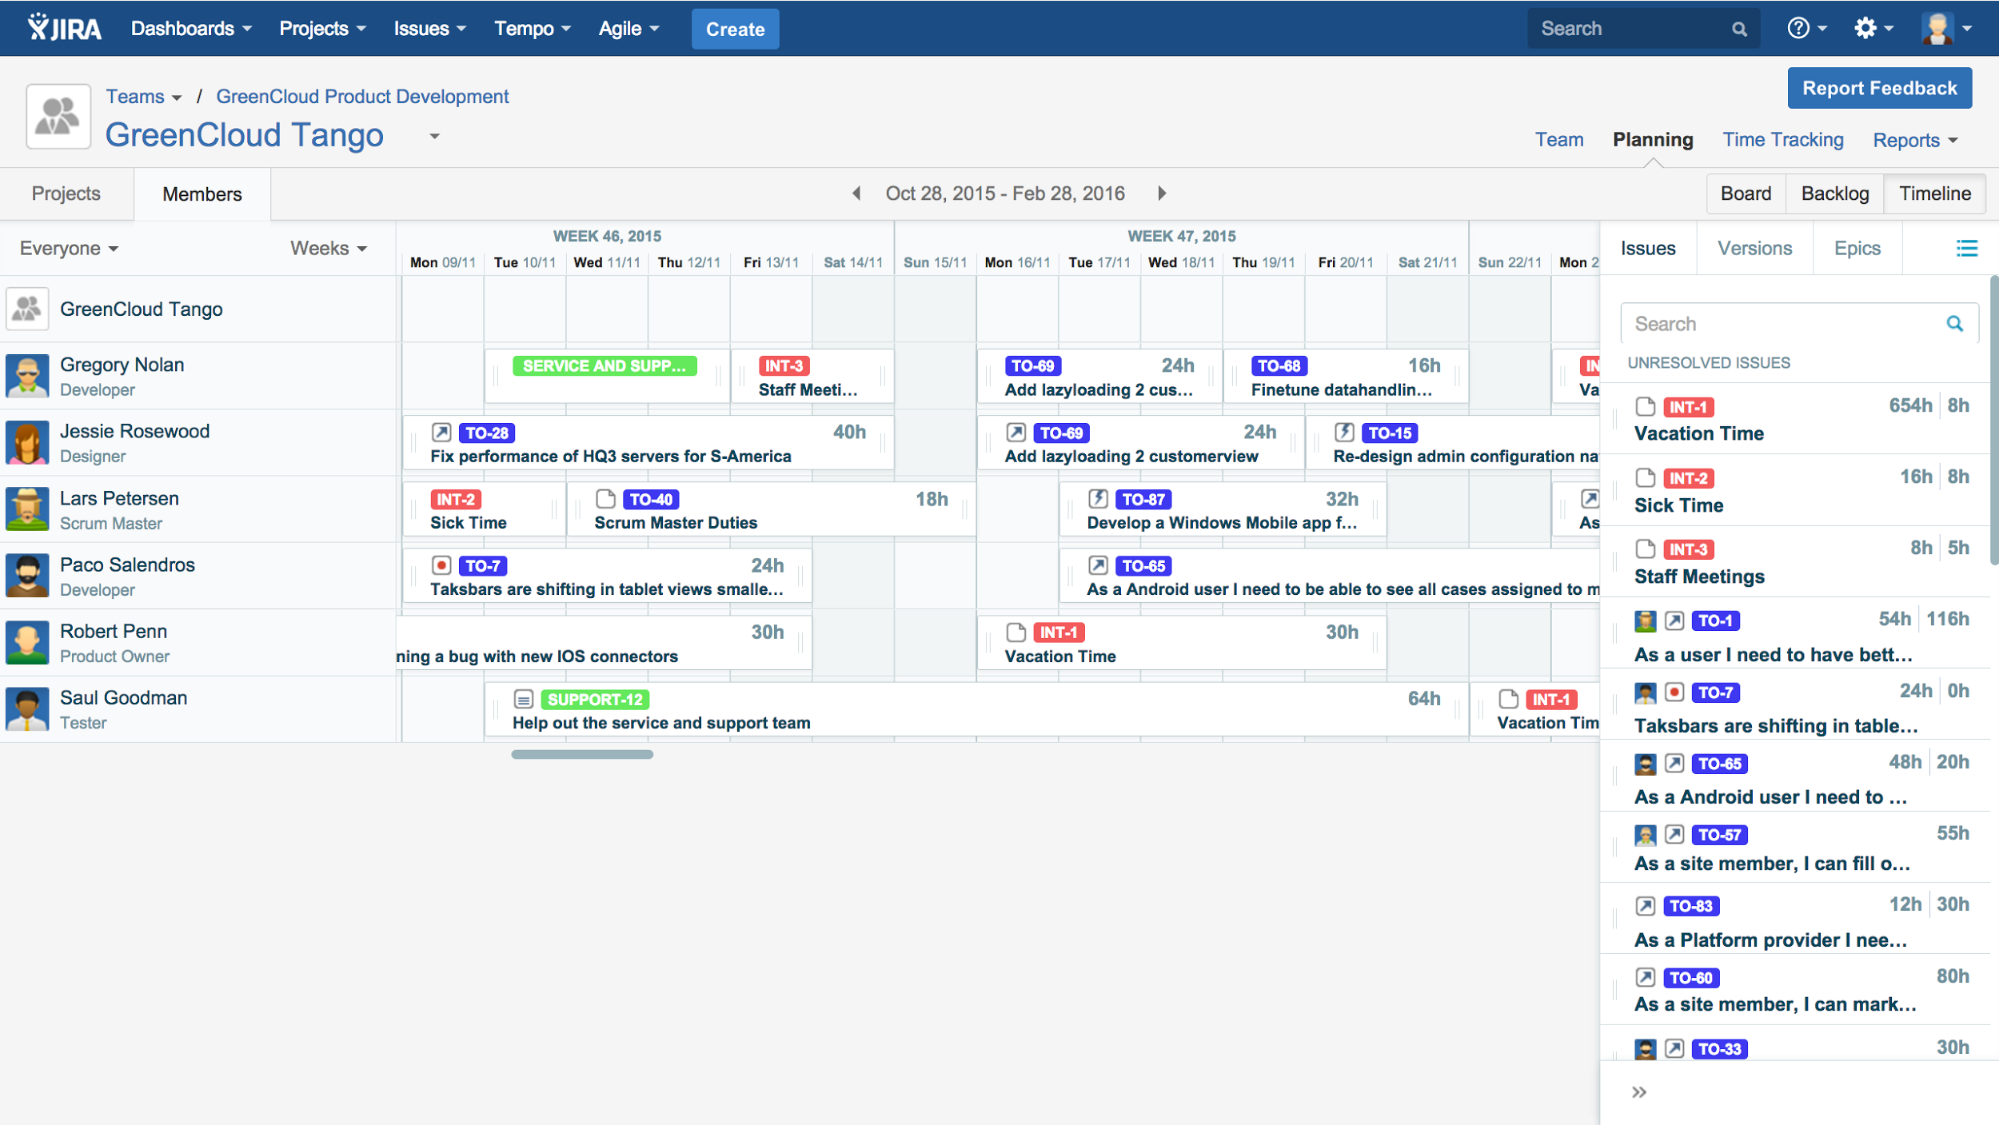Go to next date range arrow
The width and height of the screenshot is (1999, 1126).
pyautogui.click(x=1162, y=193)
